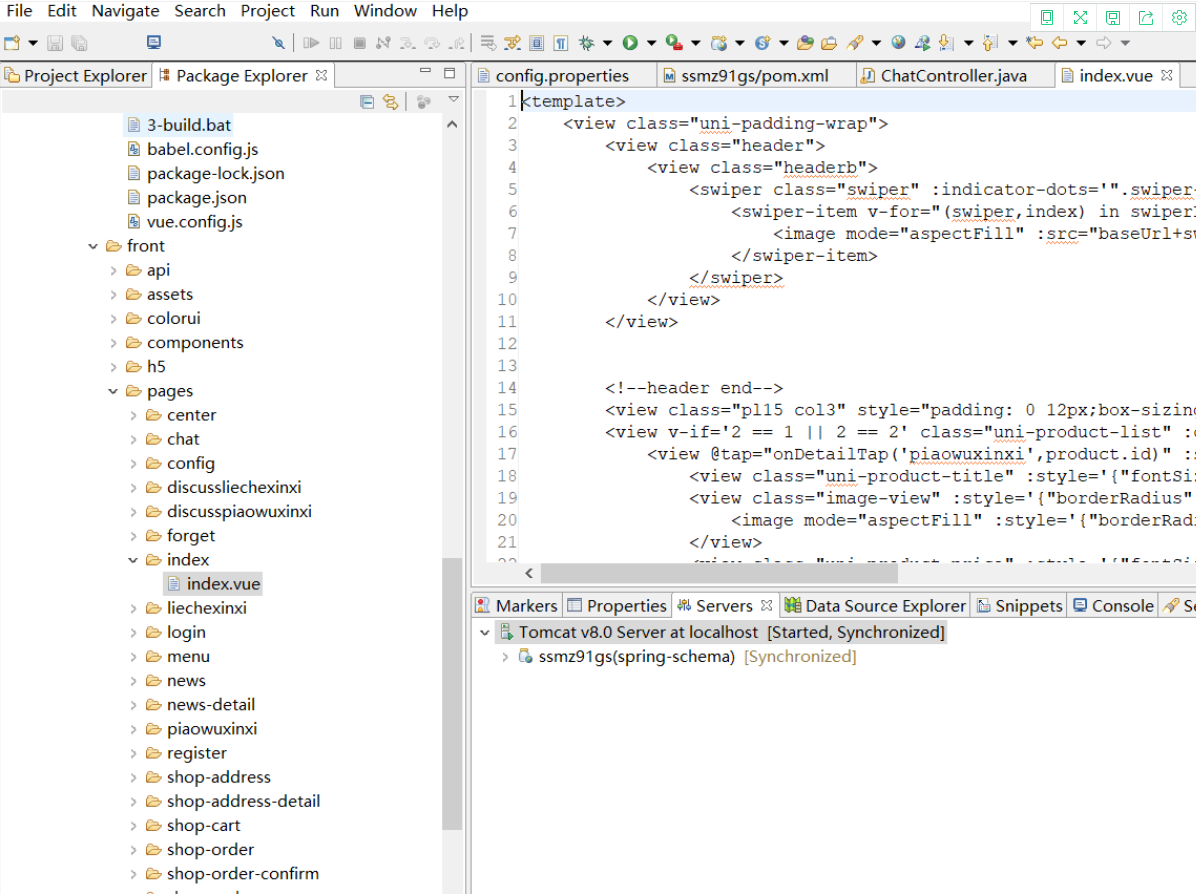The width and height of the screenshot is (1198, 894).
Task: Click the Save icon in toolbar
Action: (54, 43)
